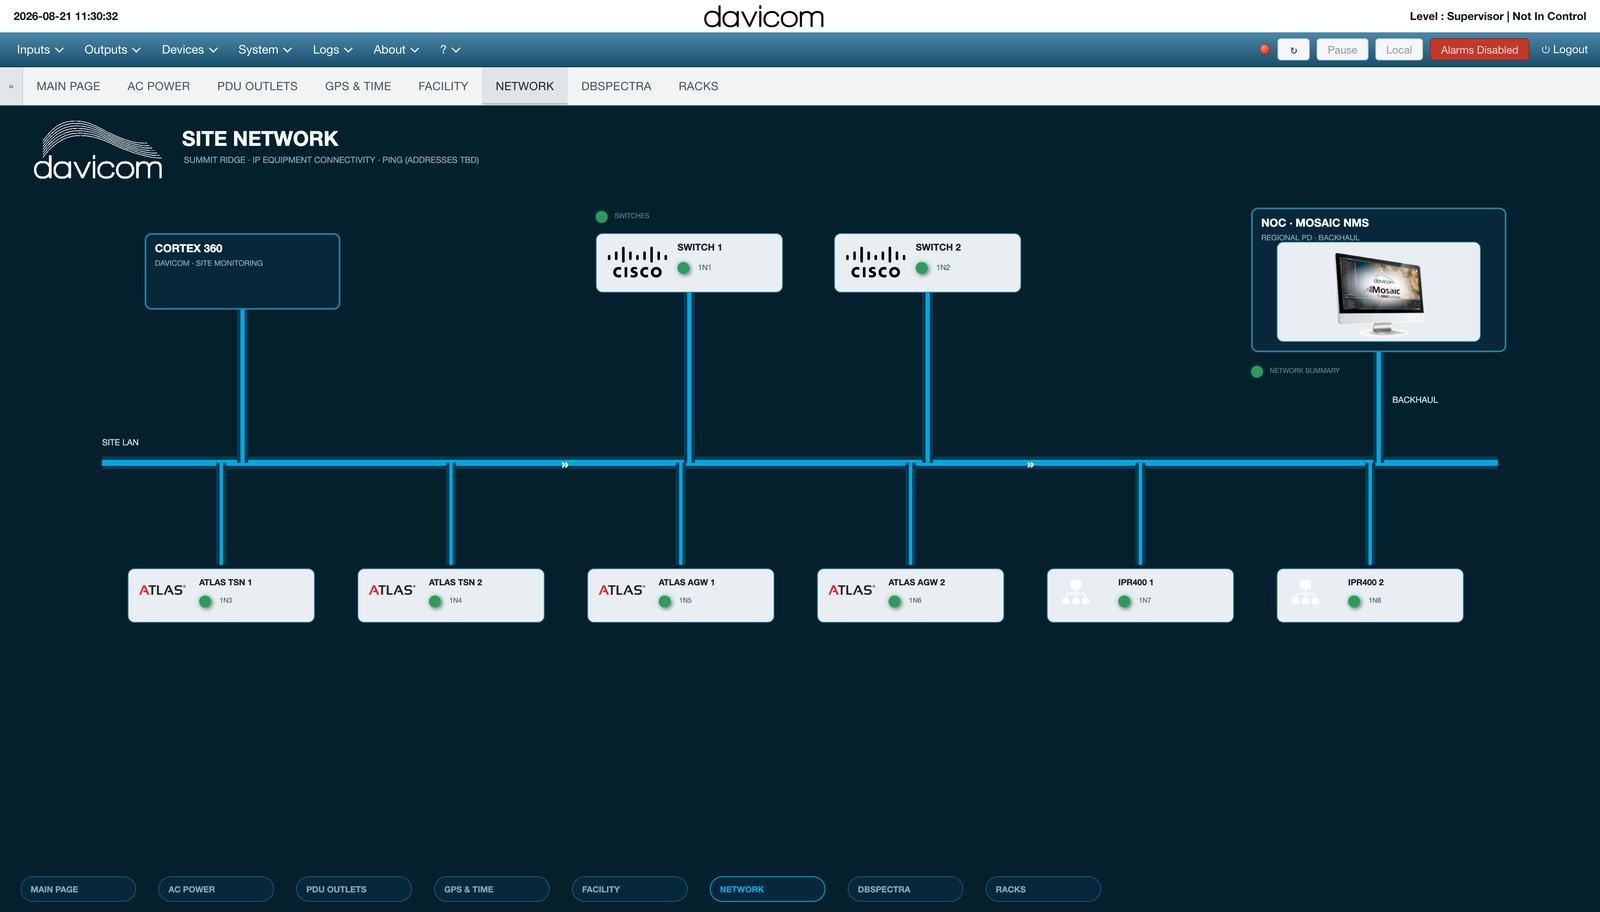This screenshot has height=912, width=1600.
Task: Select the DBSPECTRA tab
Action: pos(616,86)
